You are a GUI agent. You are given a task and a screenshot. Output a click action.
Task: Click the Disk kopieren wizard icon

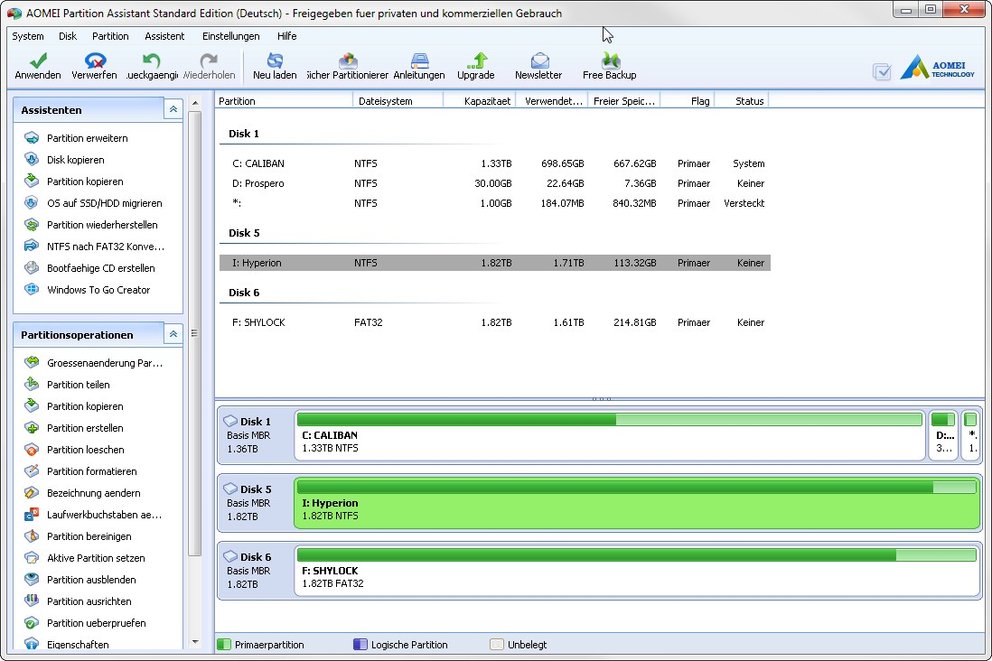click(32, 159)
